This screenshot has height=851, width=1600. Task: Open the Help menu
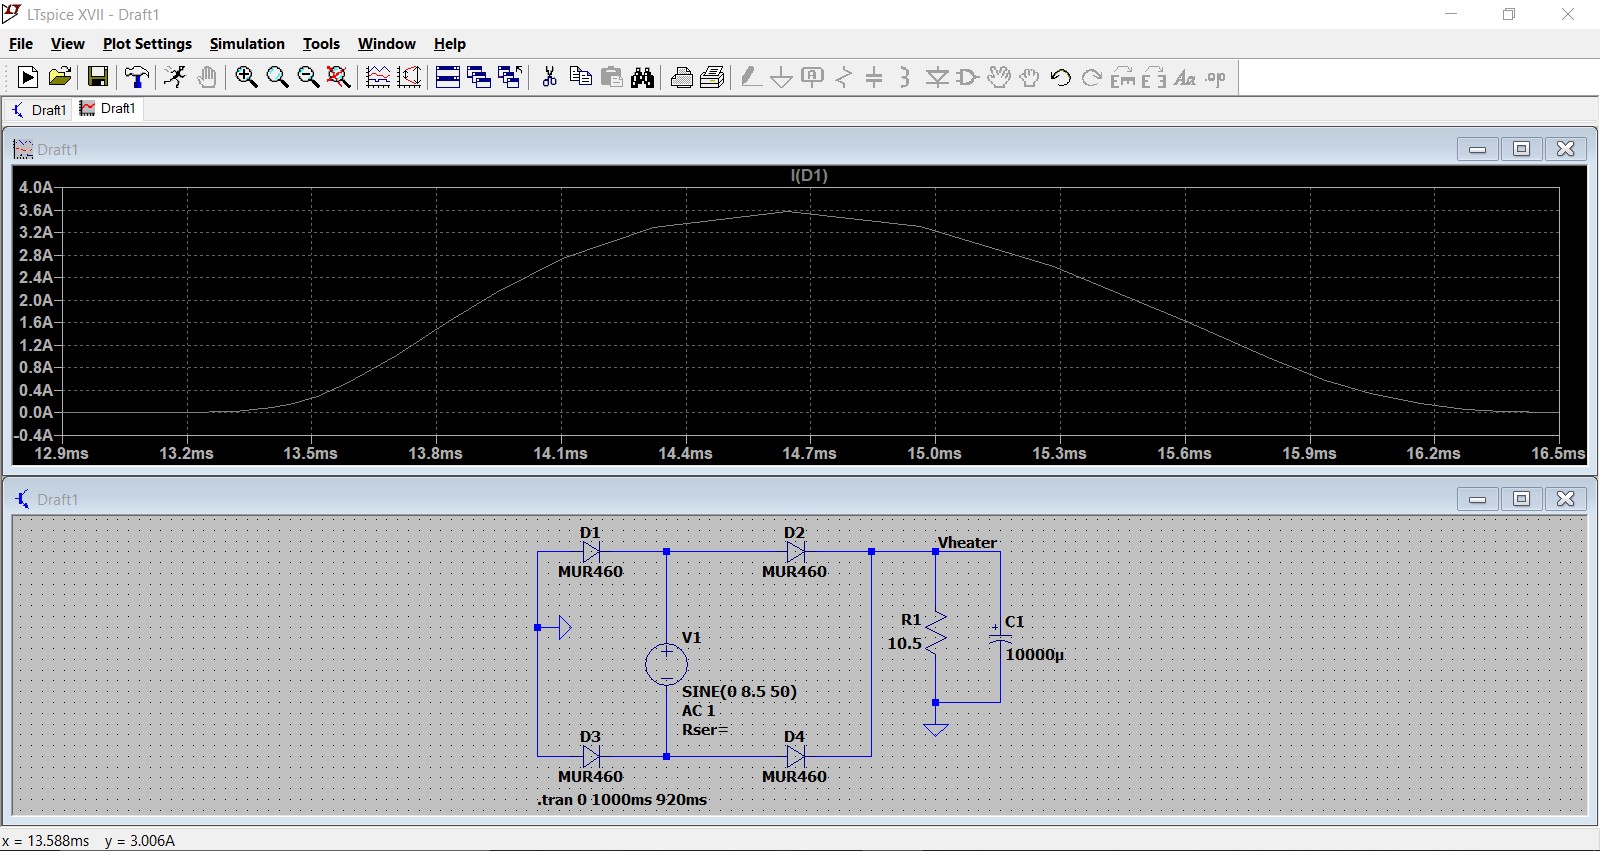click(x=450, y=44)
